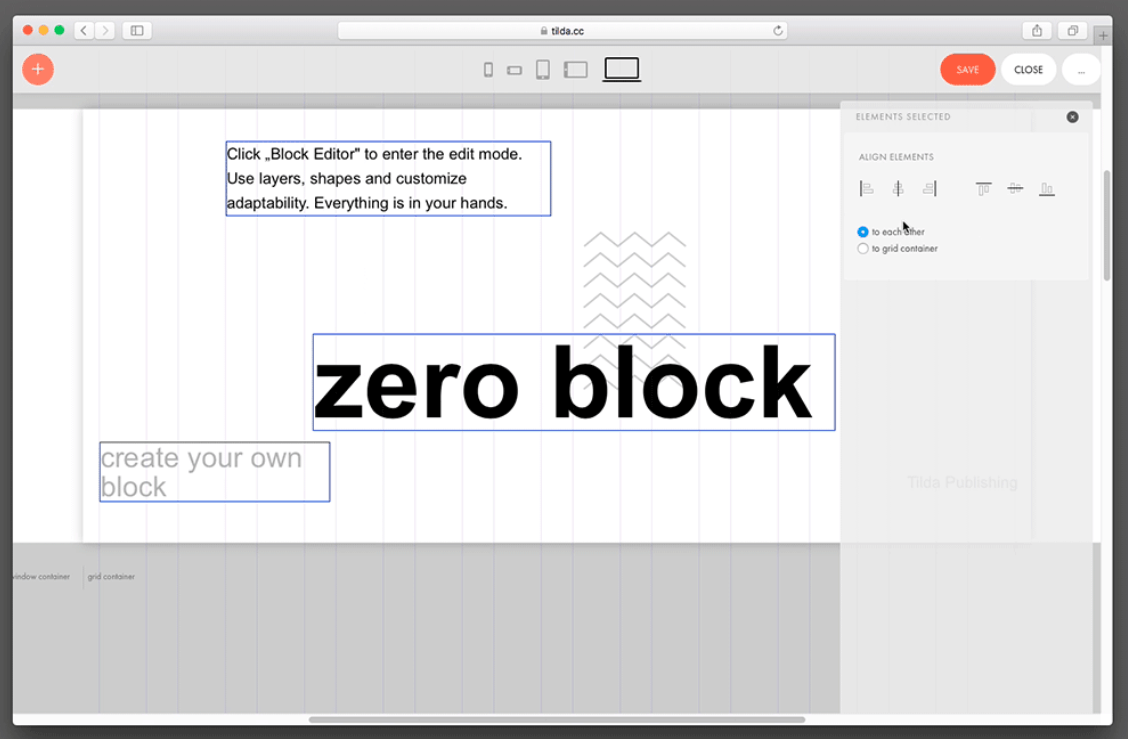Switch to landscape tablet screen view

pyautogui.click(x=576, y=70)
